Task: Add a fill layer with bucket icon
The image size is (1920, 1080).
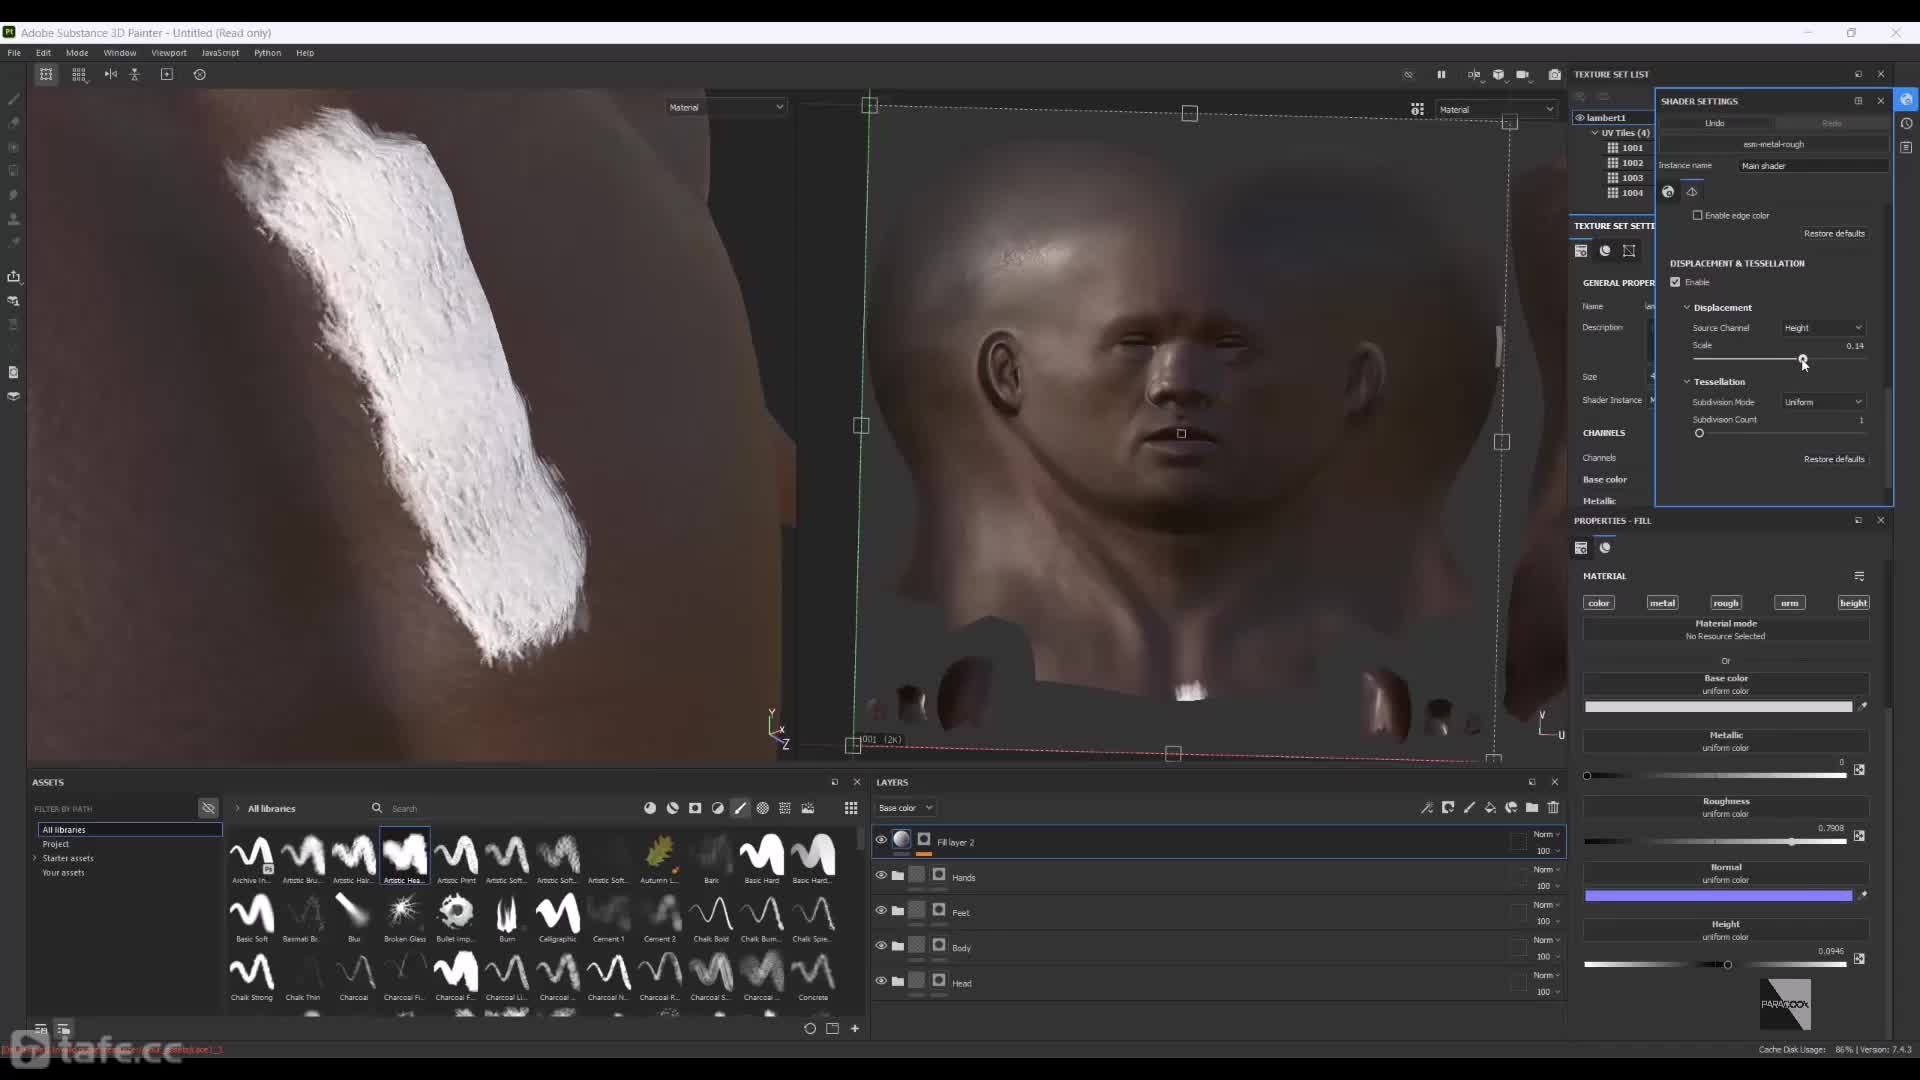Action: click(1490, 808)
